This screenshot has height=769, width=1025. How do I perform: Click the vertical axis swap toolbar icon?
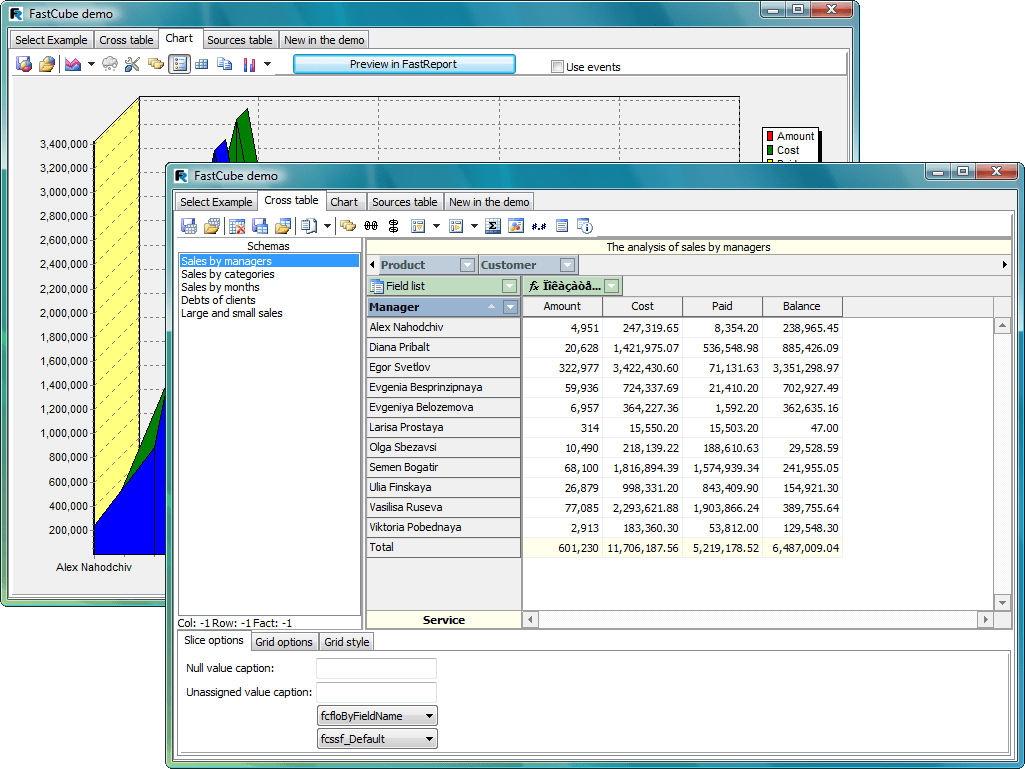coord(394,226)
